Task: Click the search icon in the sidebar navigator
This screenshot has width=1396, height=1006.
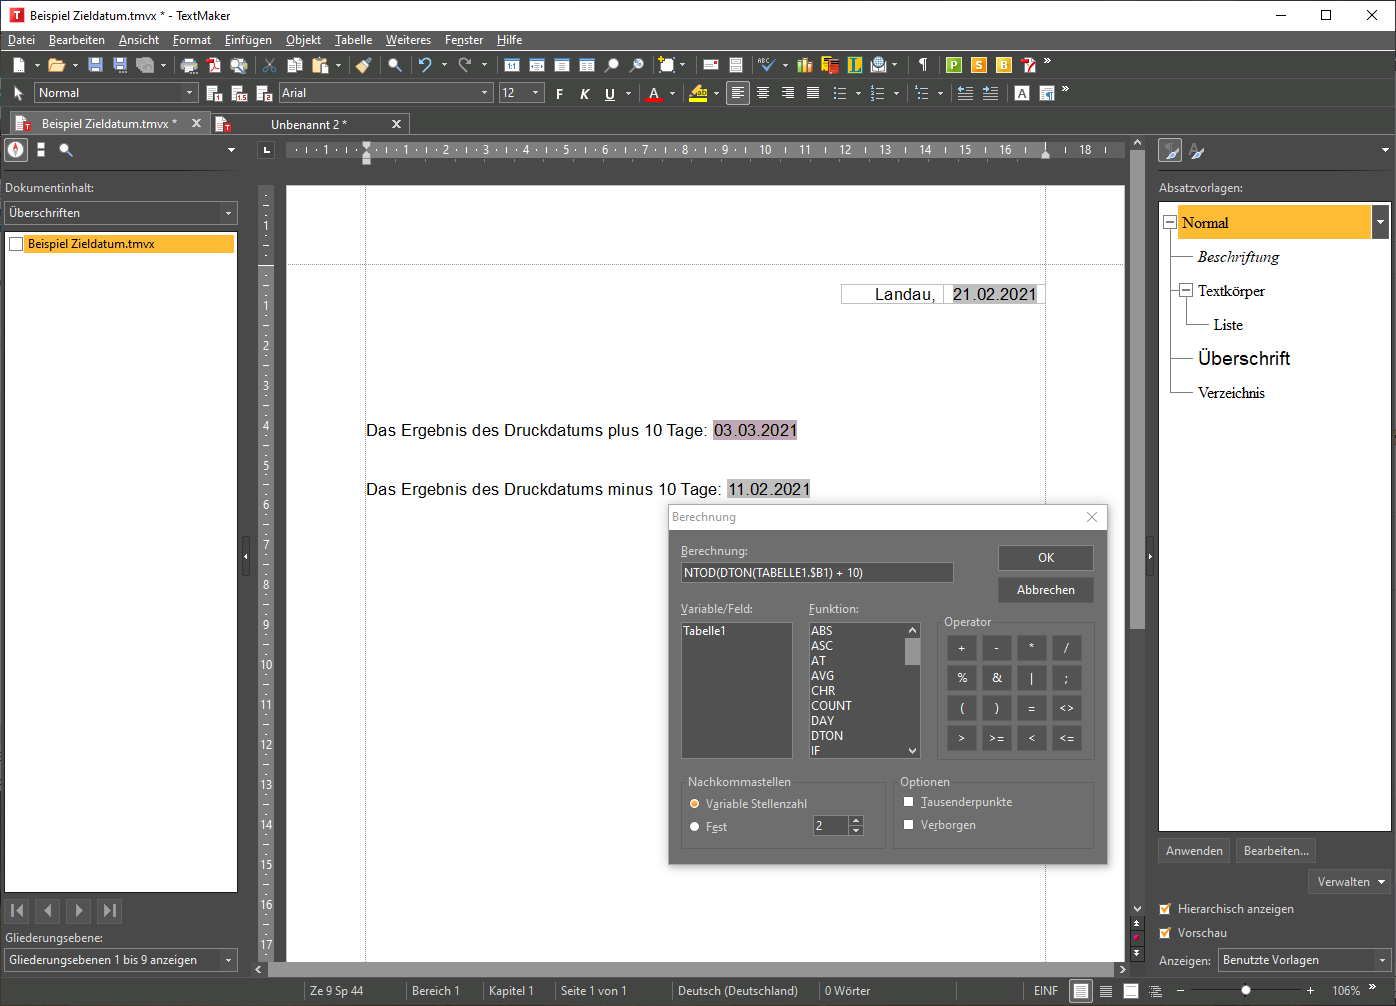Action: (x=65, y=150)
